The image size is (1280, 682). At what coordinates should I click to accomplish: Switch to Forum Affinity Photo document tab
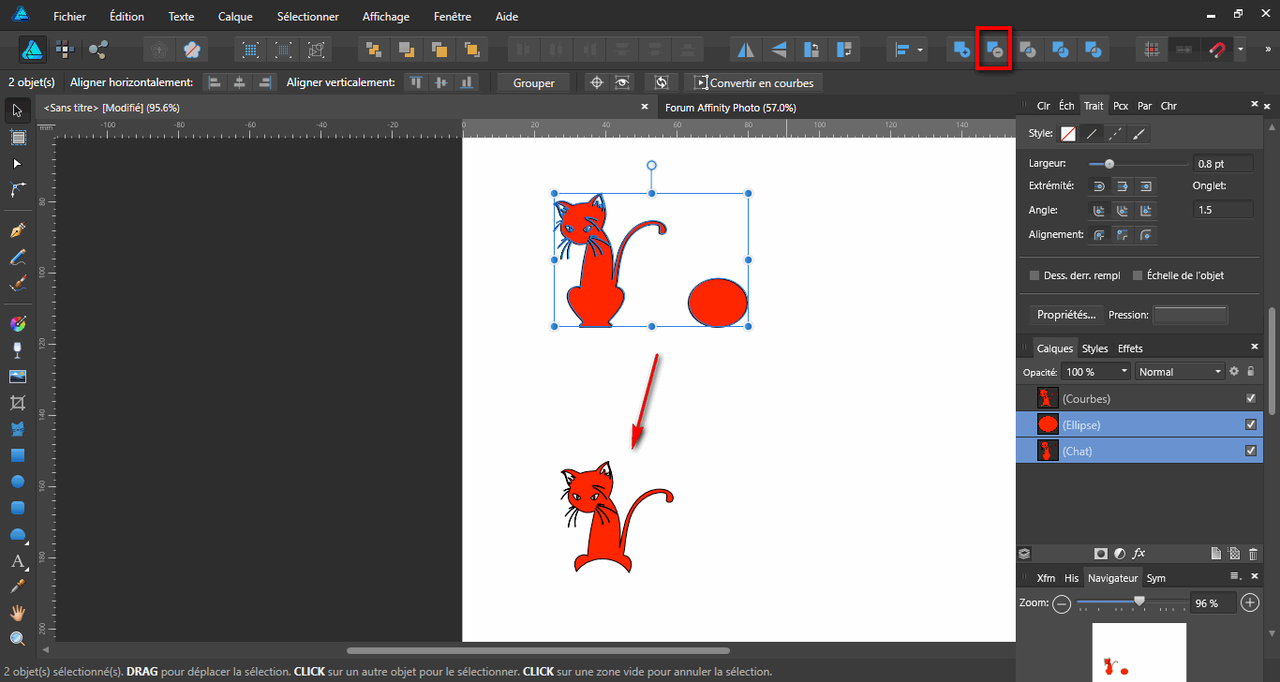731,107
